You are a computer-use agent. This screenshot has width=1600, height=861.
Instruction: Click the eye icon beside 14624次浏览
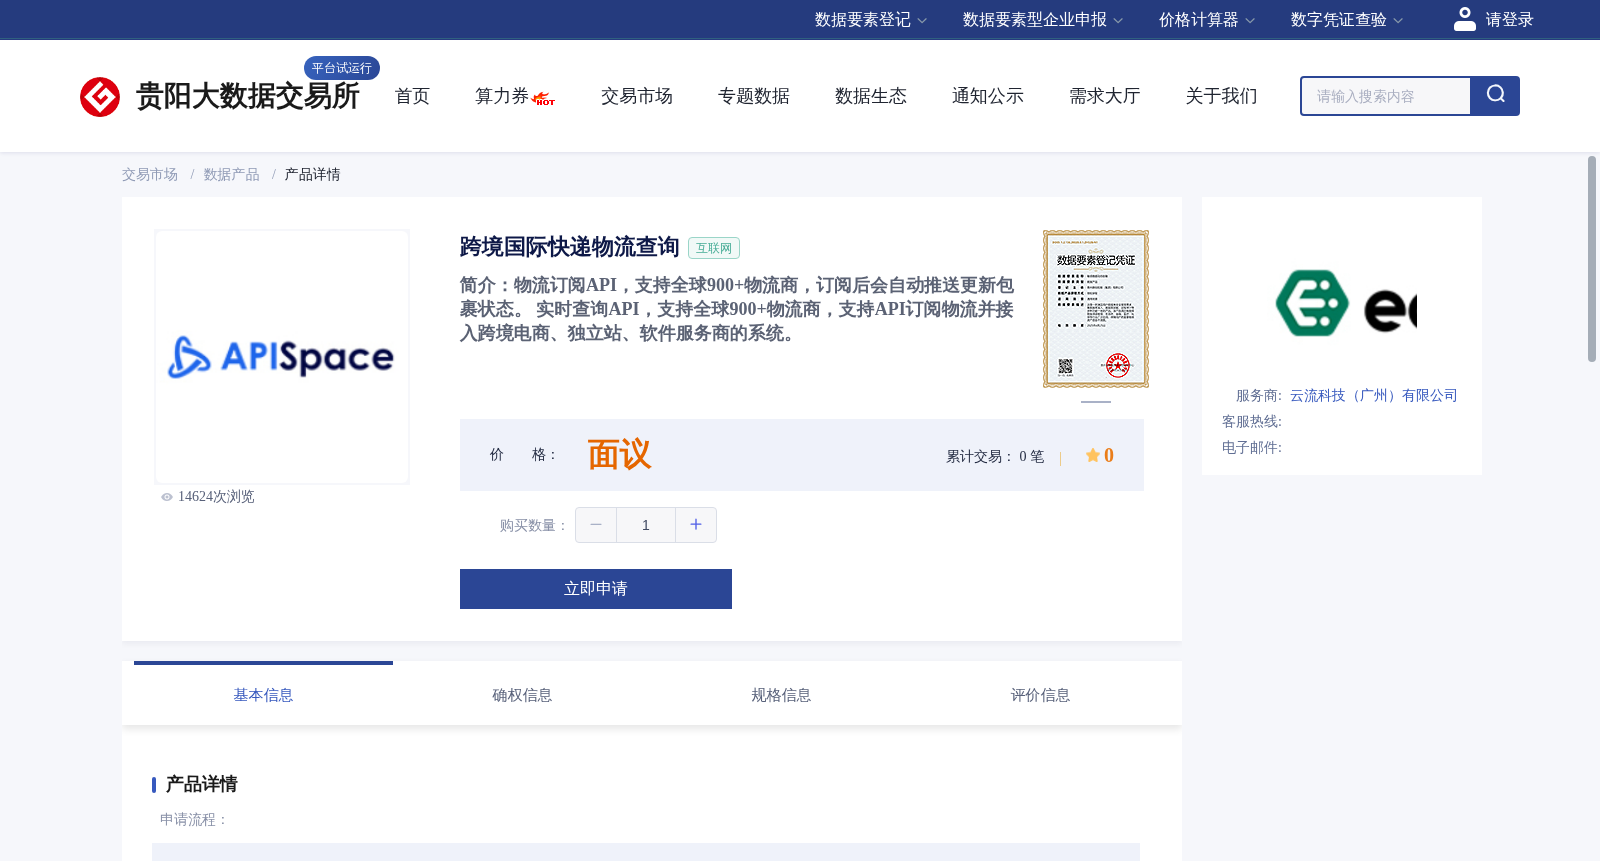167,497
